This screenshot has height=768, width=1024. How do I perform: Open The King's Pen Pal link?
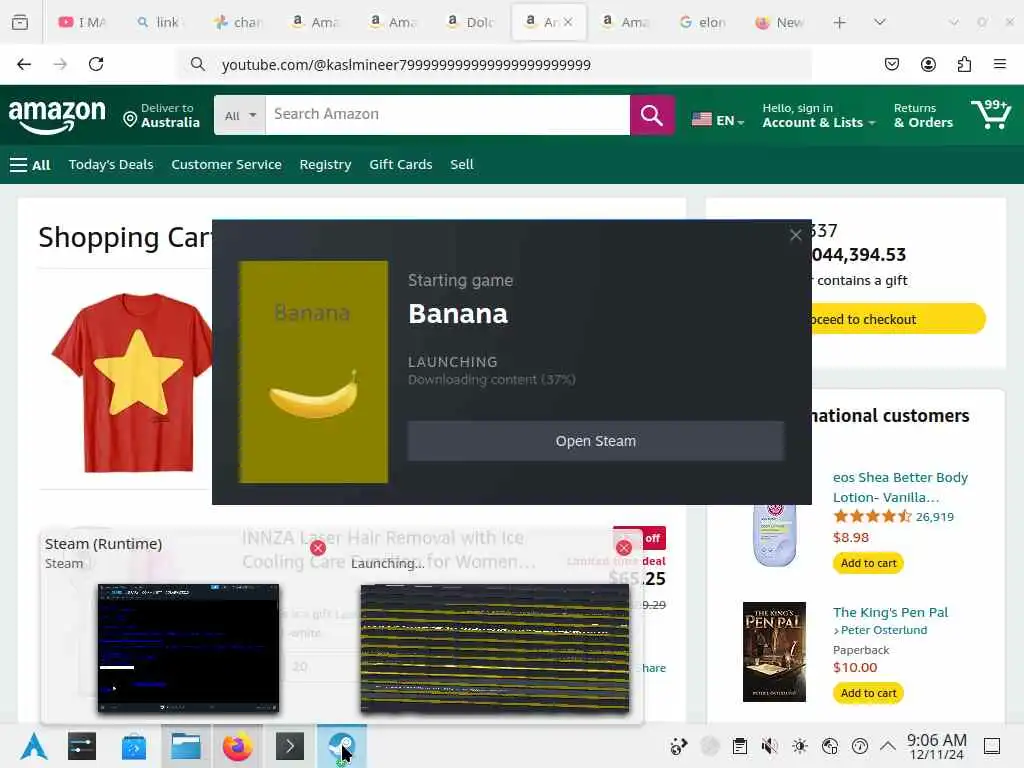(x=890, y=612)
